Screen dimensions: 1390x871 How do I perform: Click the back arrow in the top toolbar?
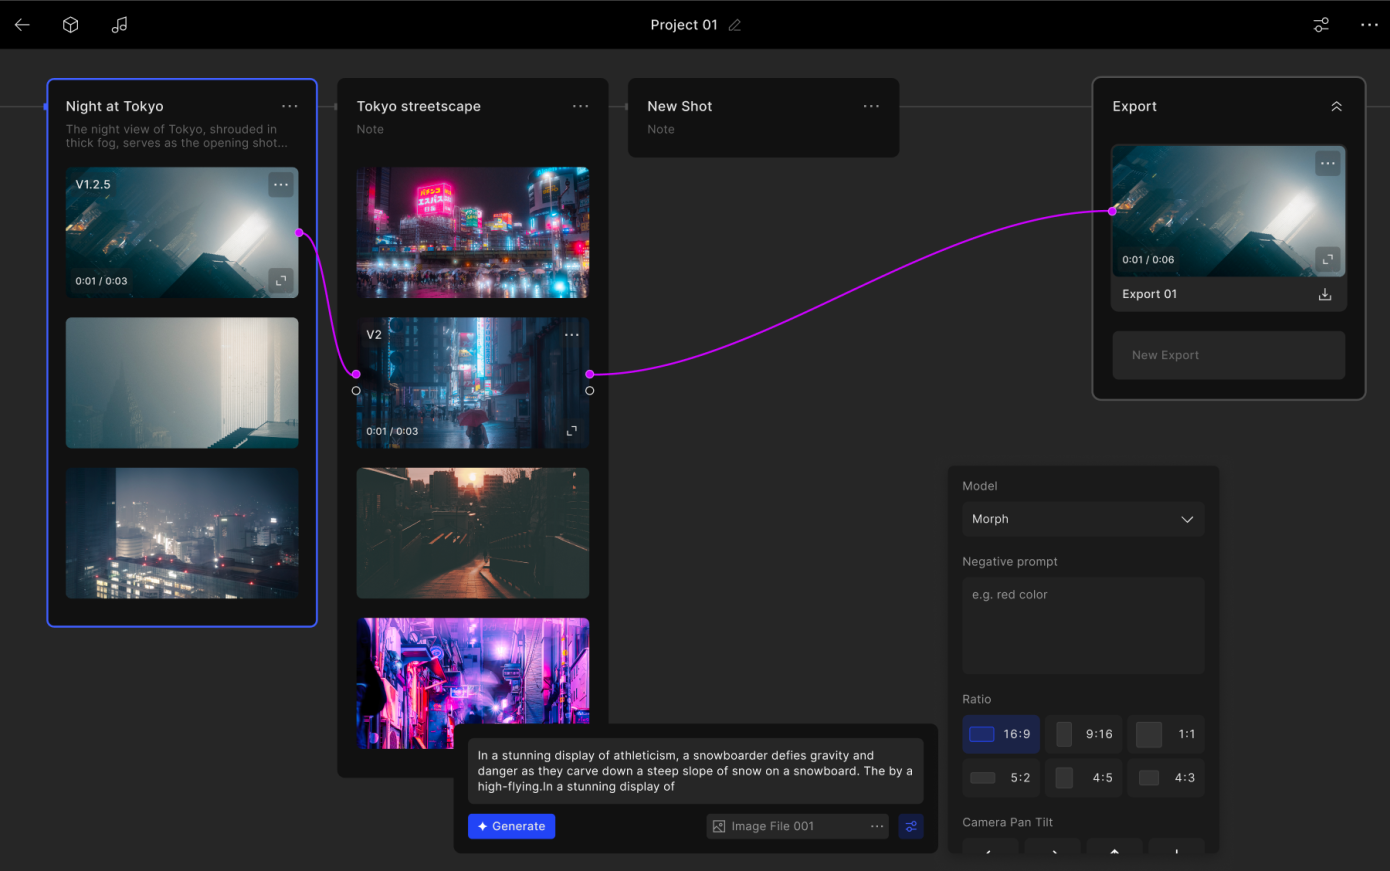coord(22,24)
